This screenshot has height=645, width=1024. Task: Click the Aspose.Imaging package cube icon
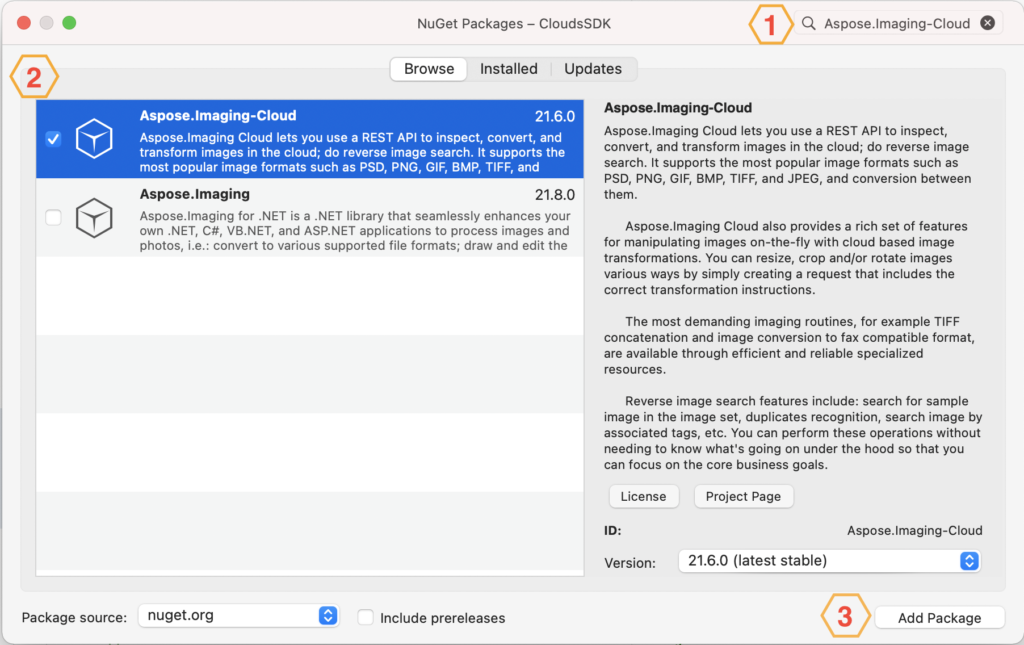(x=94, y=217)
